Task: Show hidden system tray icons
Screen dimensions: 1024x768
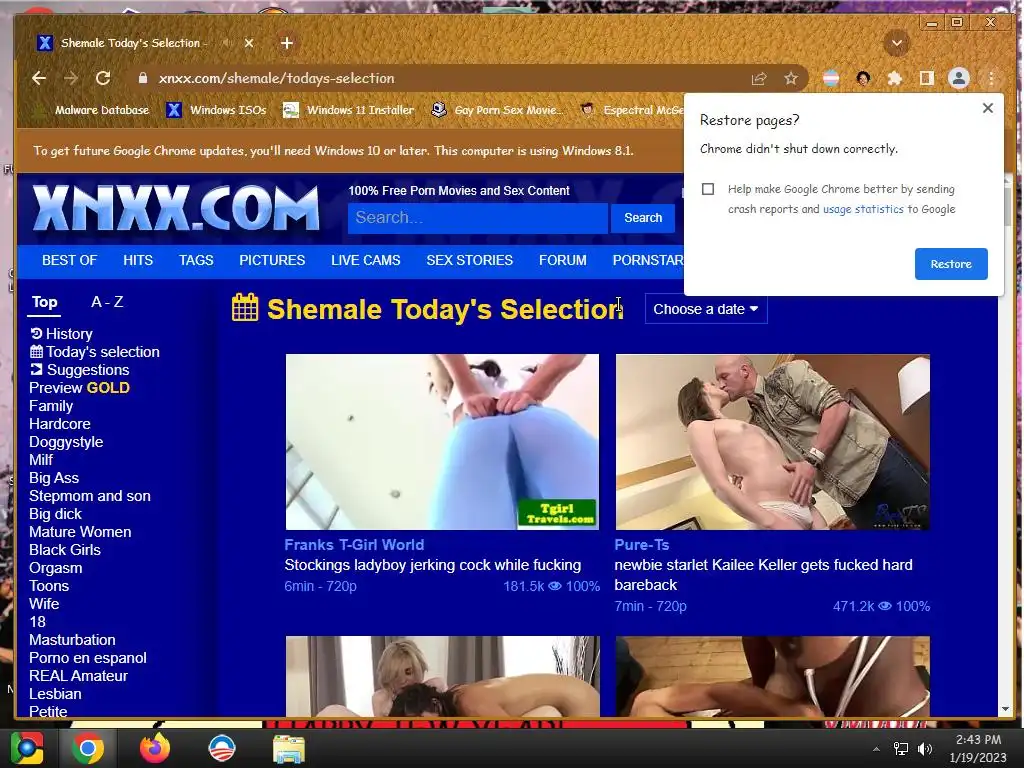Action: [x=876, y=749]
